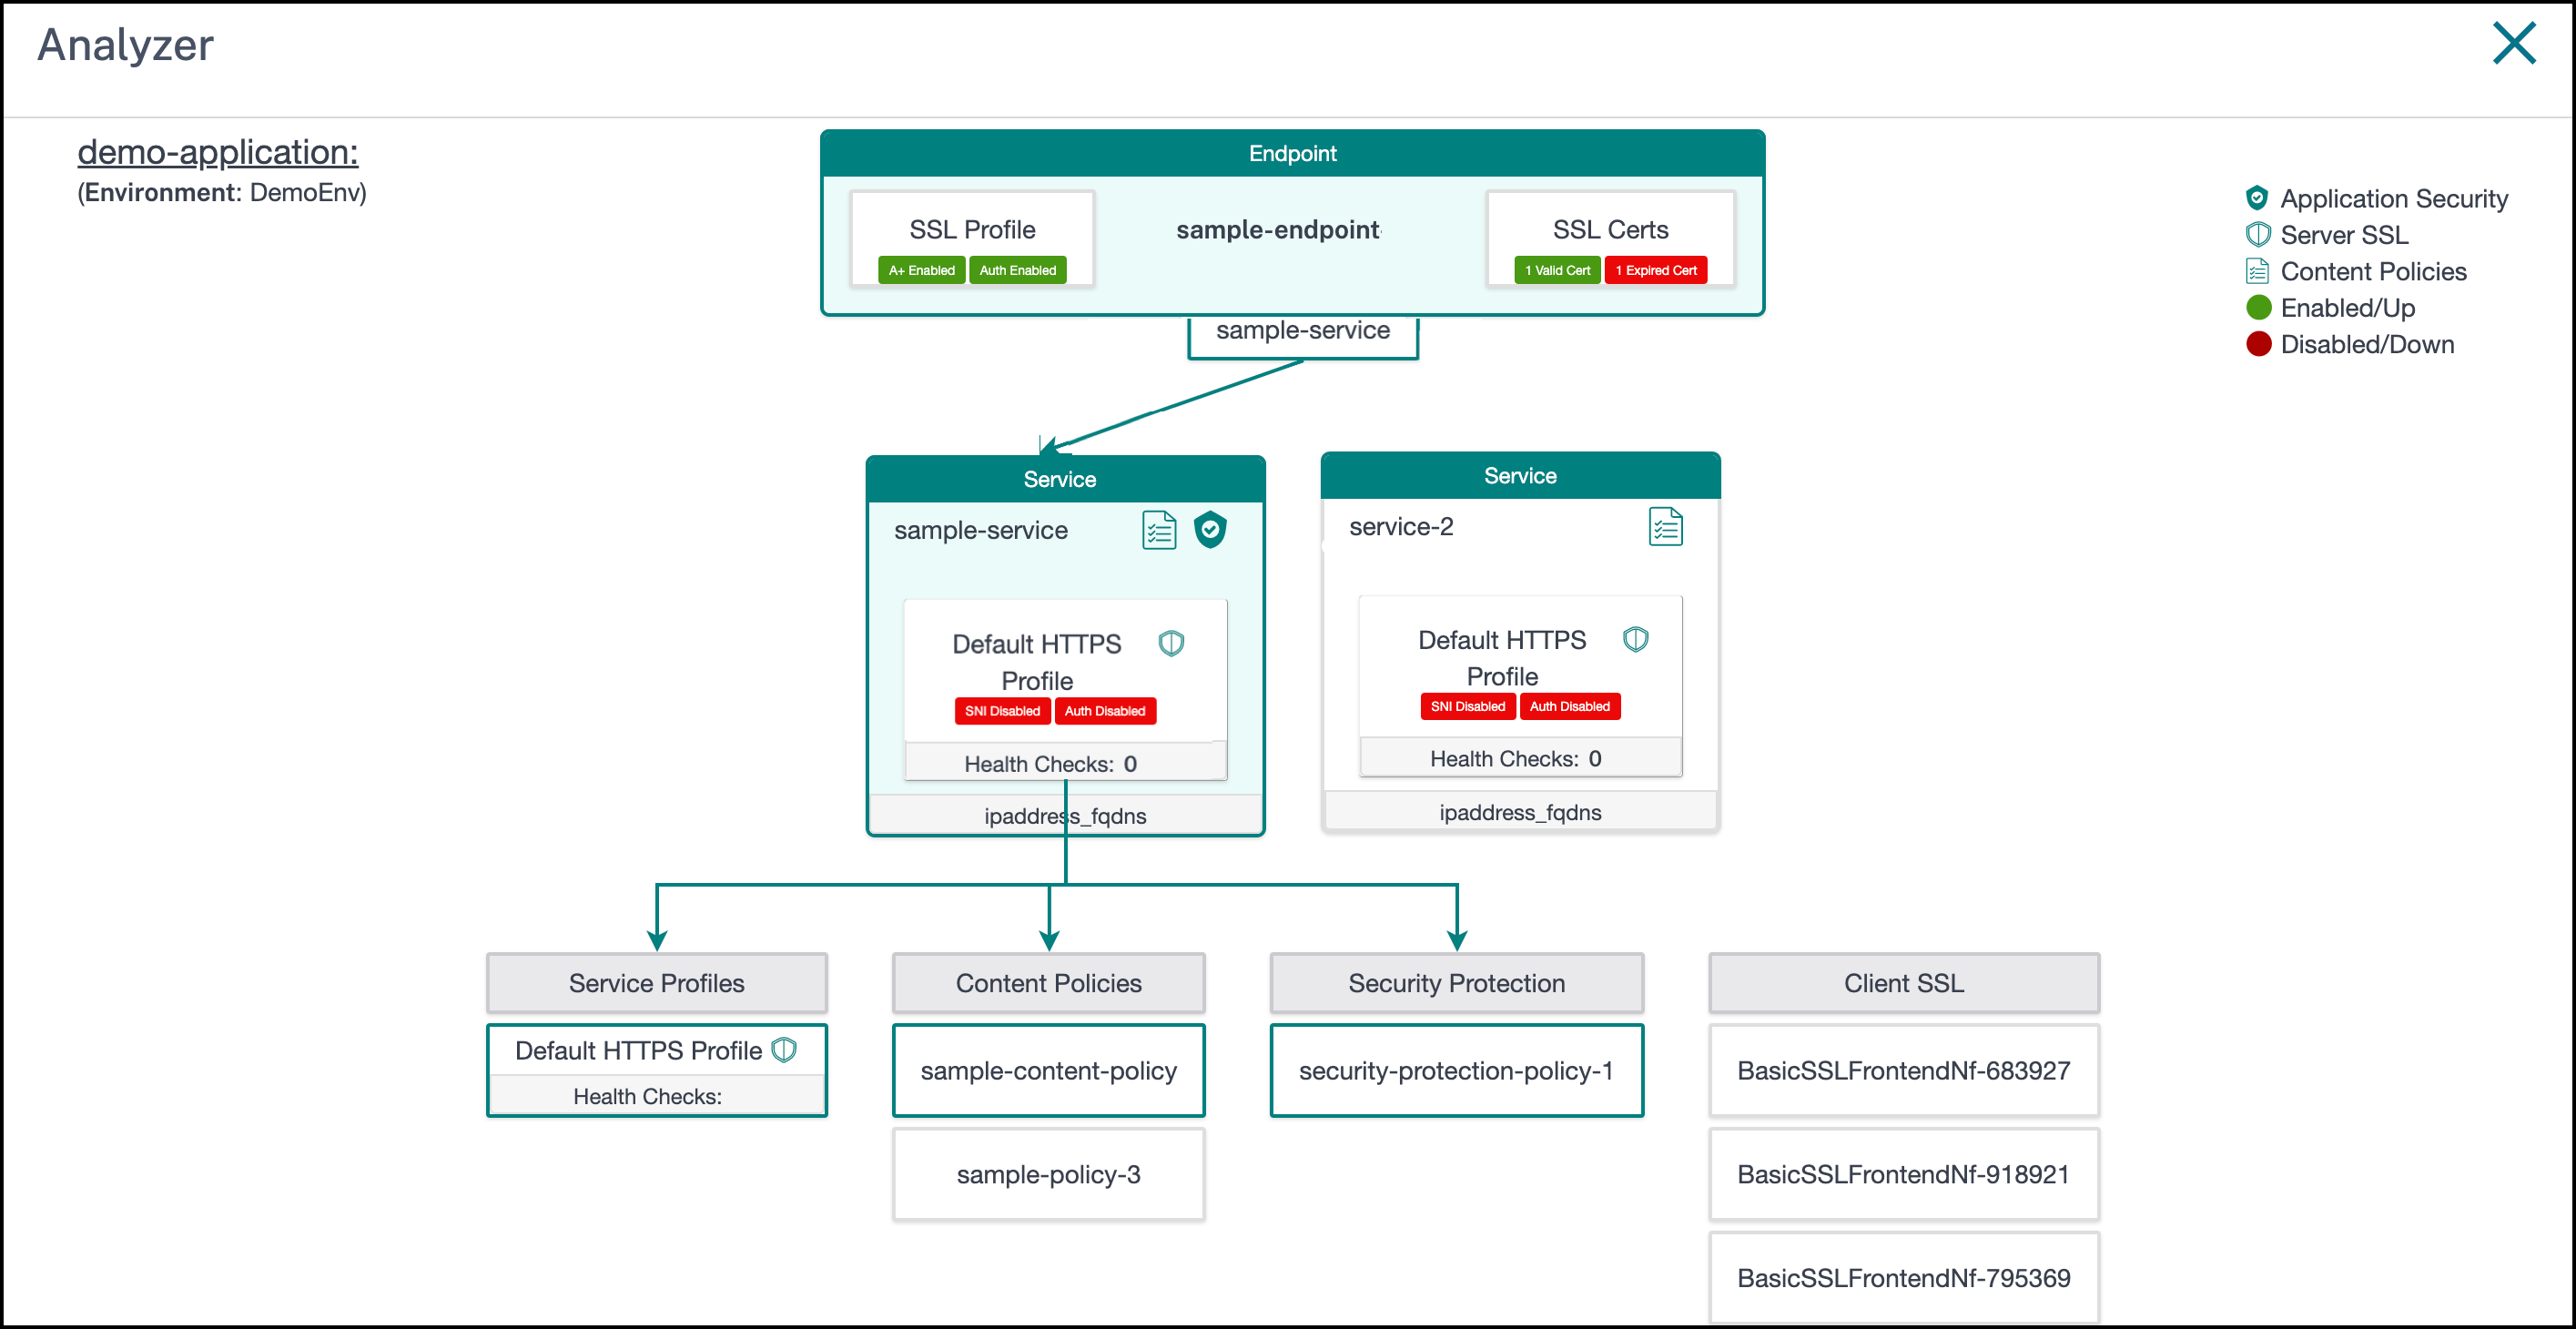Select Auth Disabled badge in service-2
Image resolution: width=2576 pixels, height=1329 pixels.
(1569, 706)
